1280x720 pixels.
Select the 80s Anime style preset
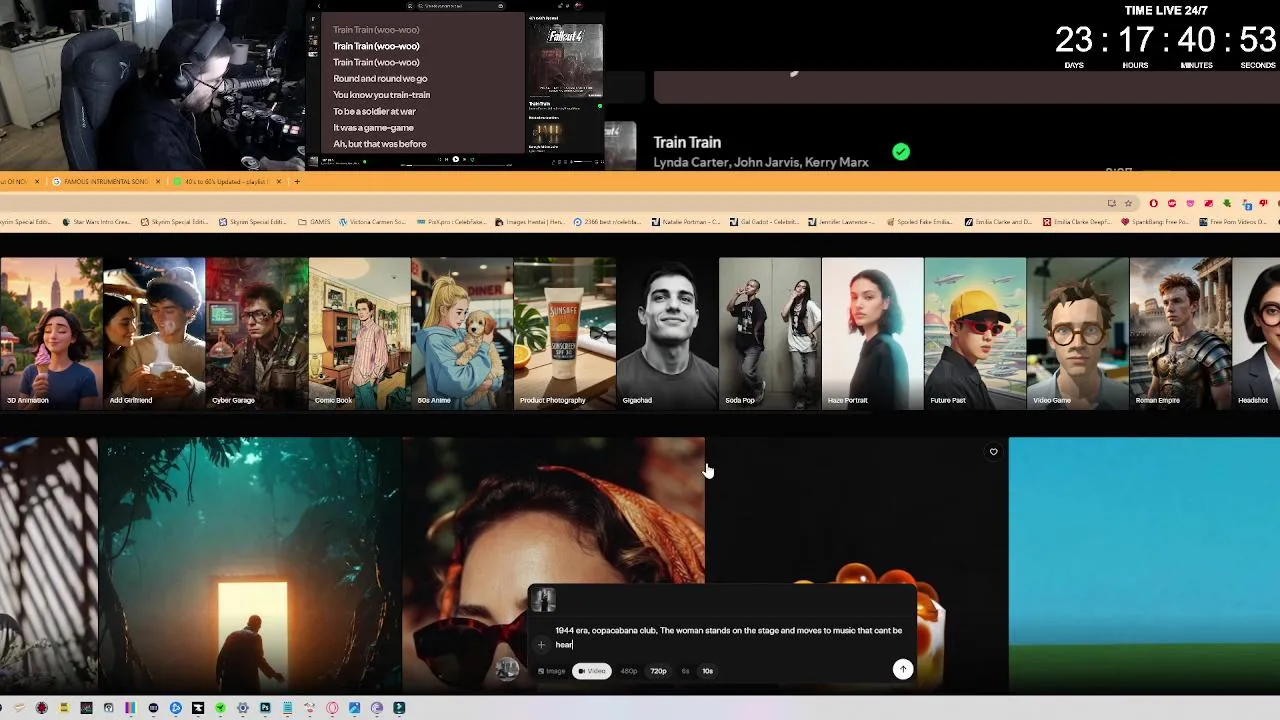coord(462,333)
